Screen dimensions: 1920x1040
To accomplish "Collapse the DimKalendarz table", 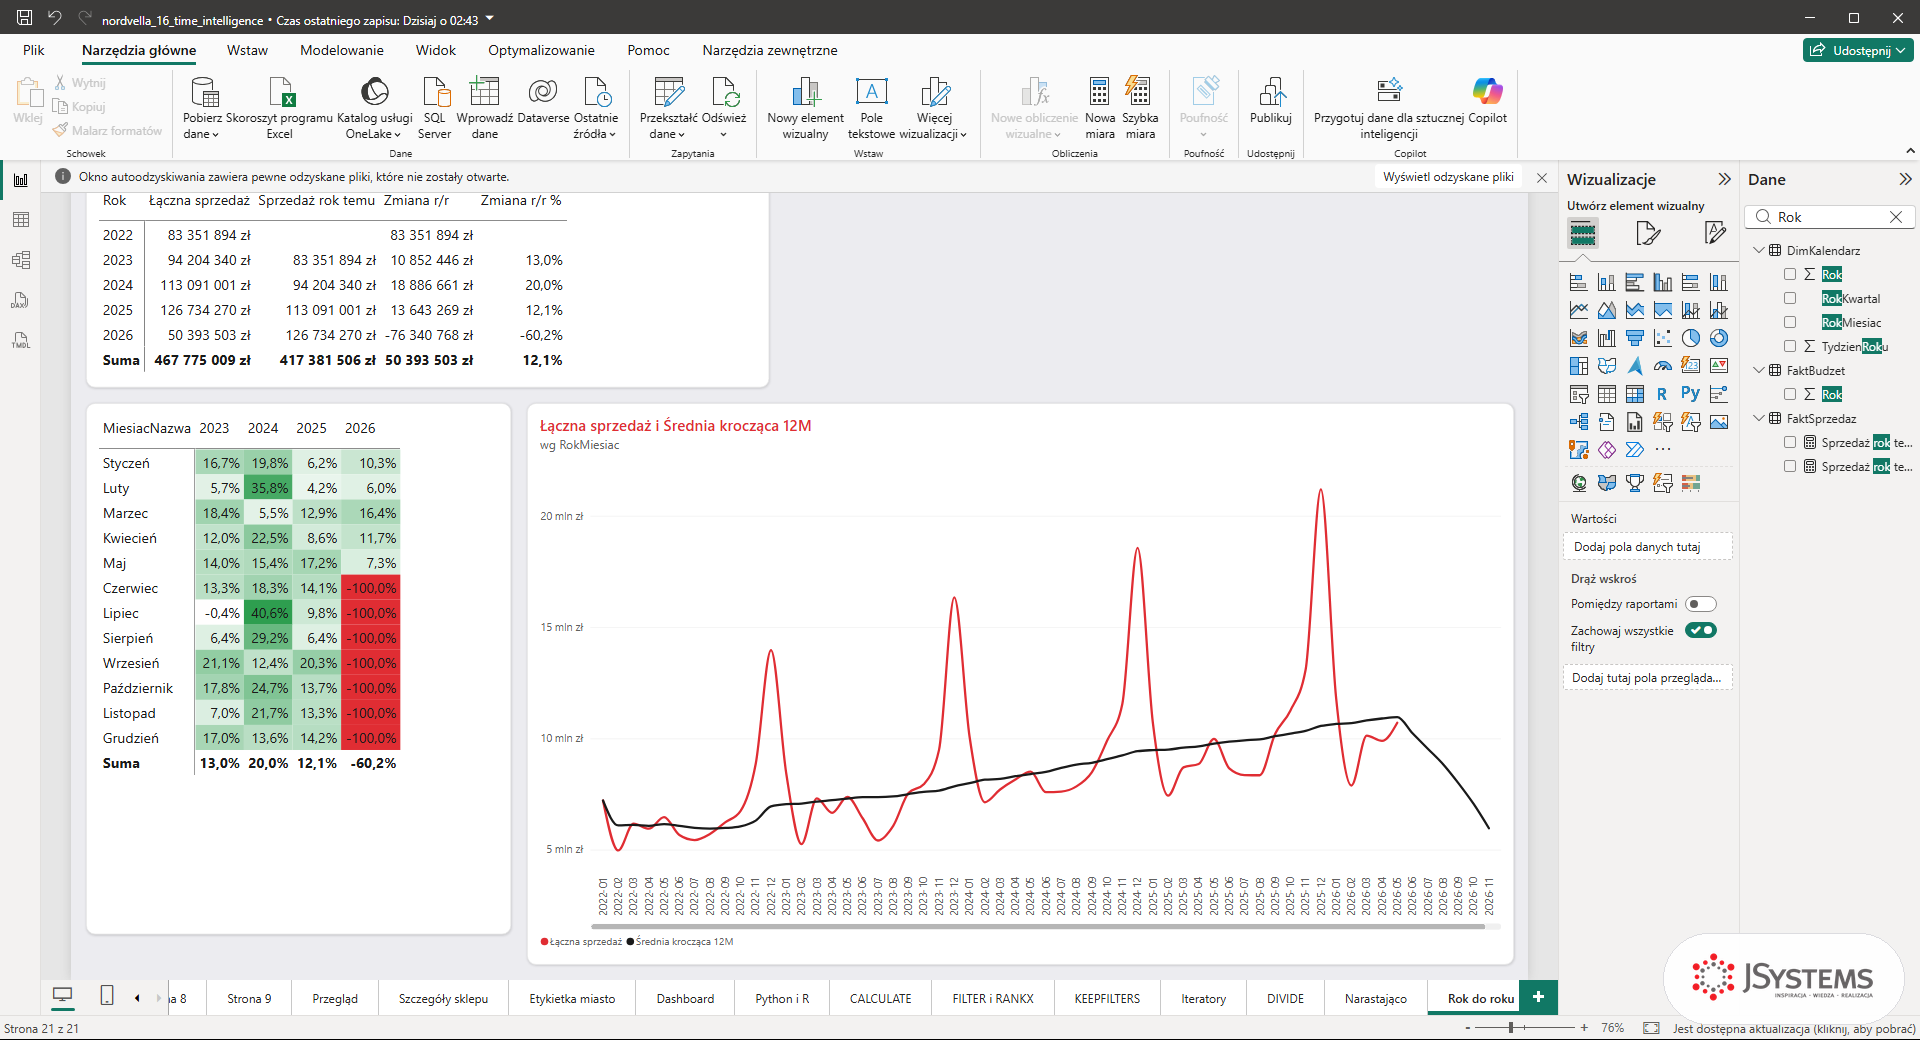I will pyautogui.click(x=1759, y=250).
